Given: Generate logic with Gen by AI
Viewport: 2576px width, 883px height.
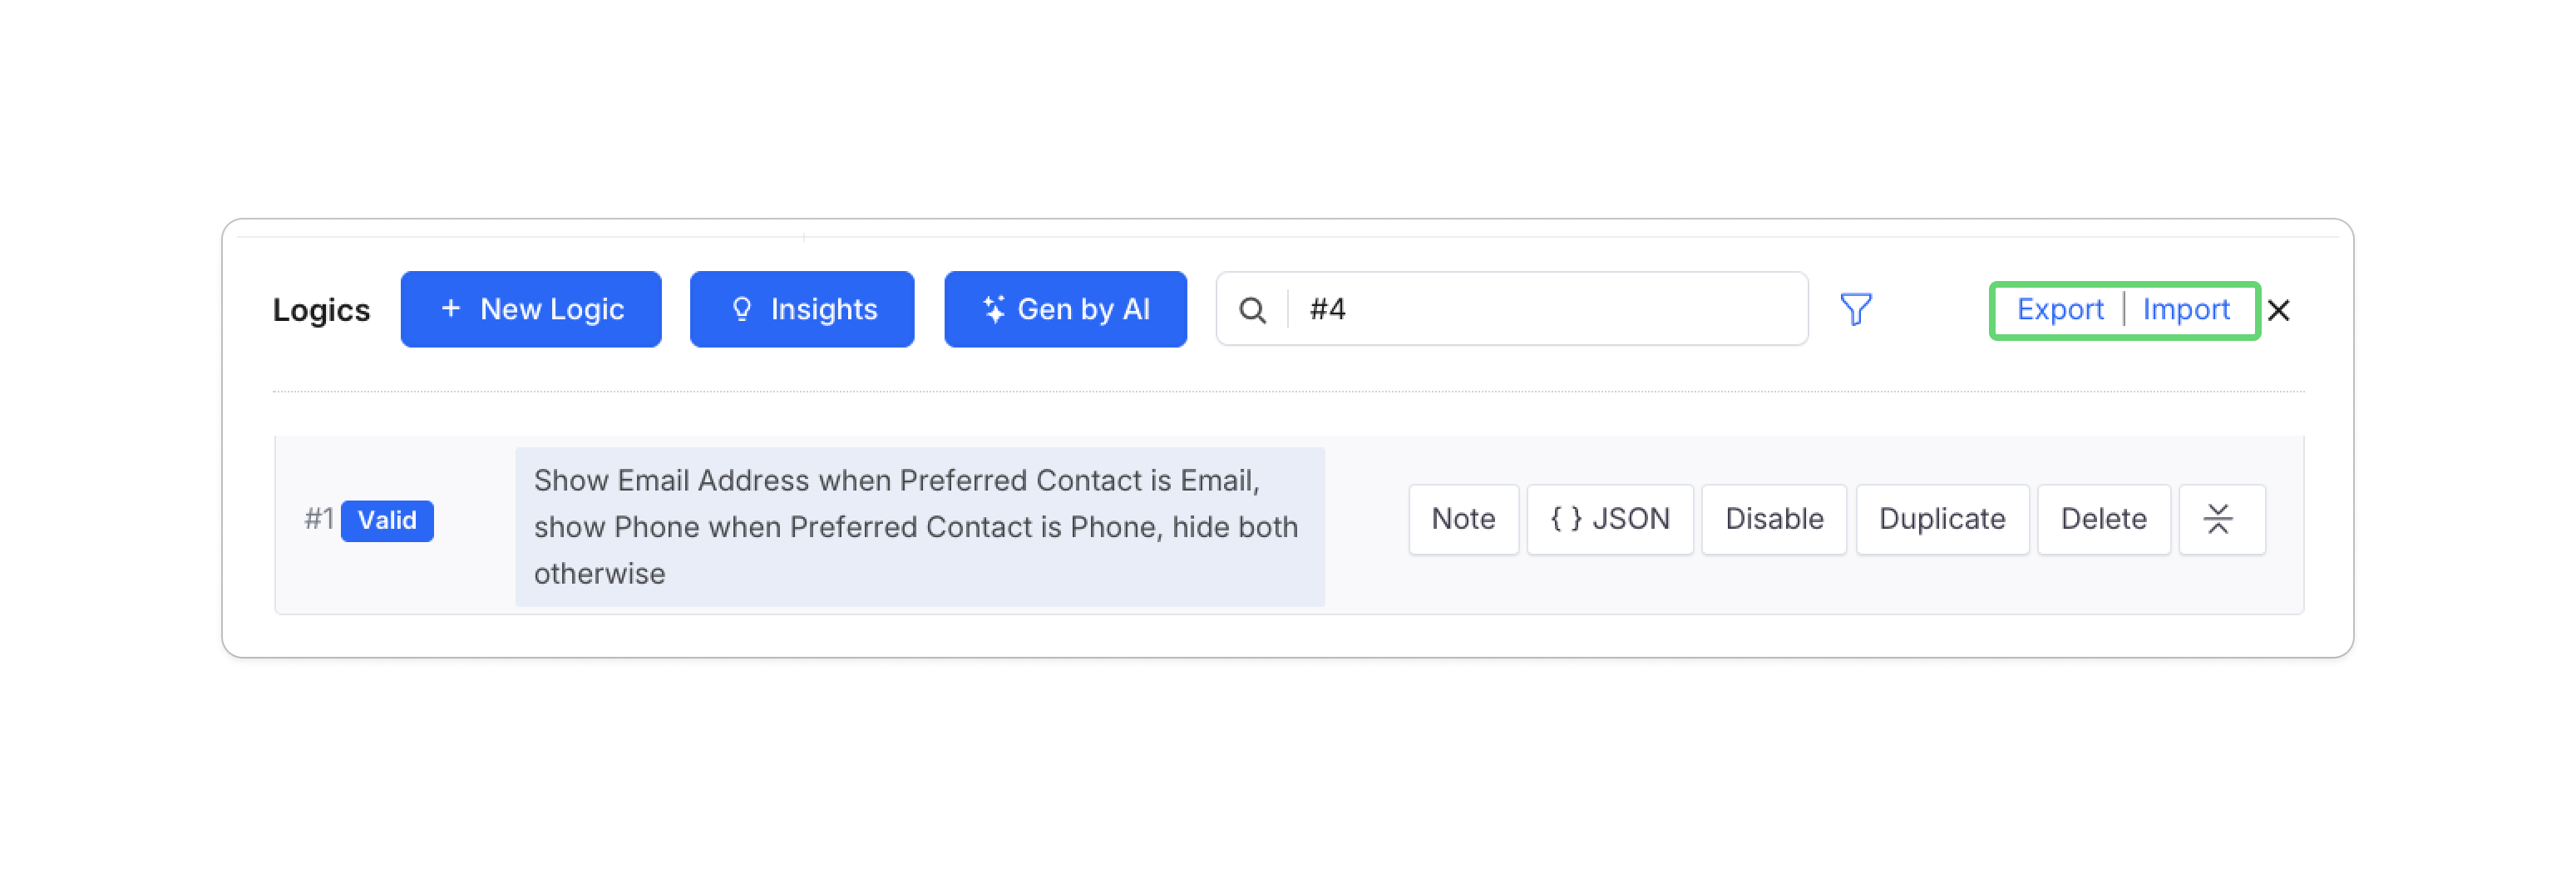Looking at the screenshot, I should pyautogui.click(x=1065, y=310).
